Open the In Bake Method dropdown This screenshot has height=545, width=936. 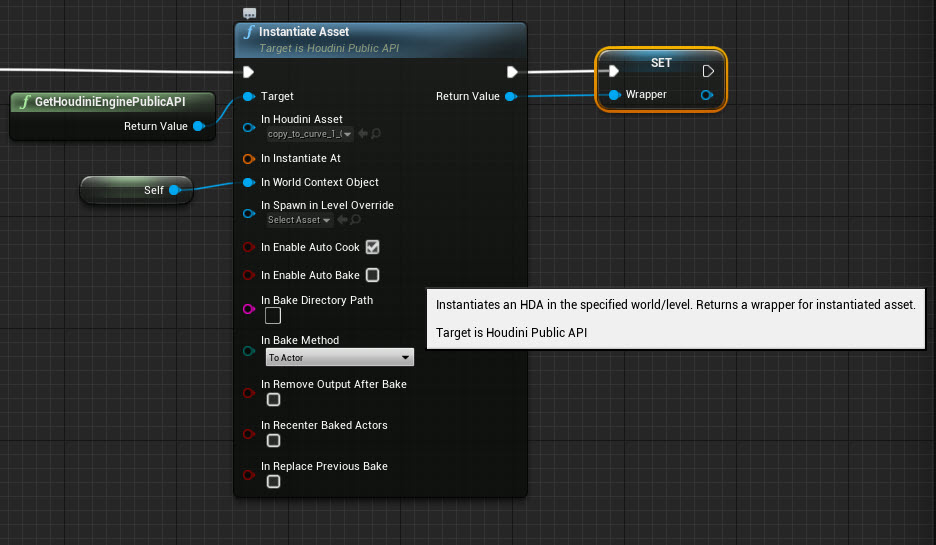point(340,358)
